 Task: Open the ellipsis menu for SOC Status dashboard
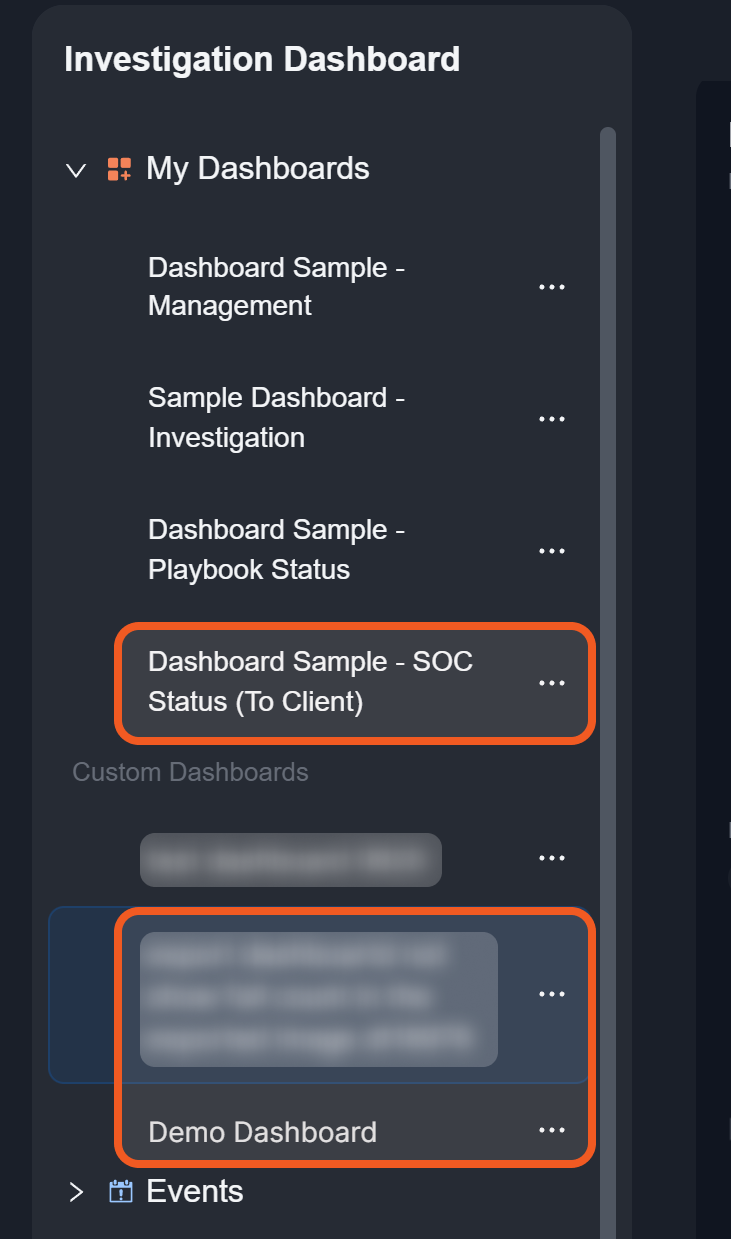point(552,683)
